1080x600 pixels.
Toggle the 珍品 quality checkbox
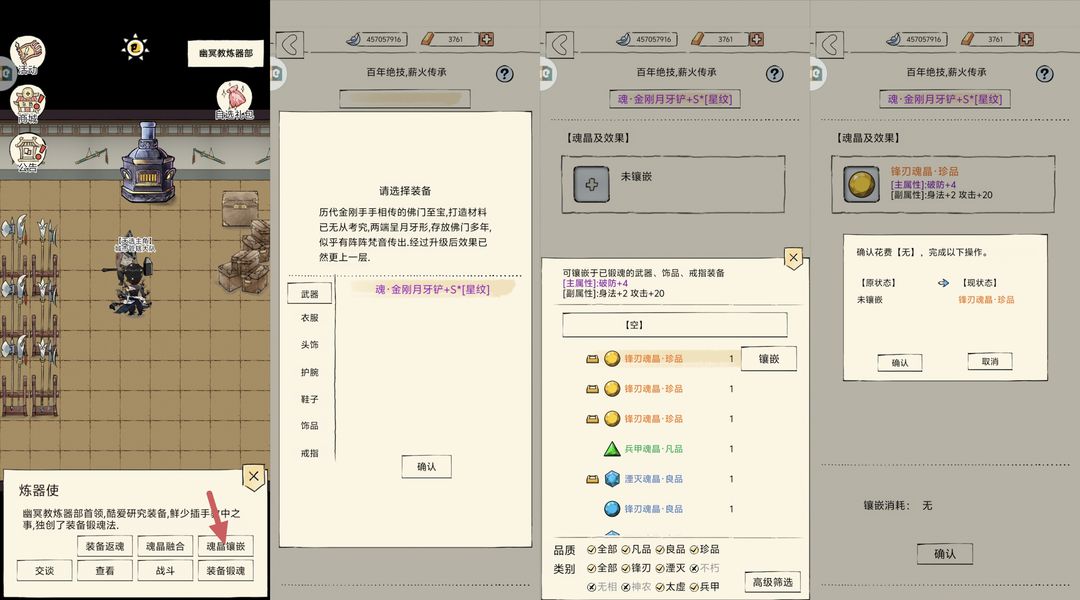(x=704, y=549)
